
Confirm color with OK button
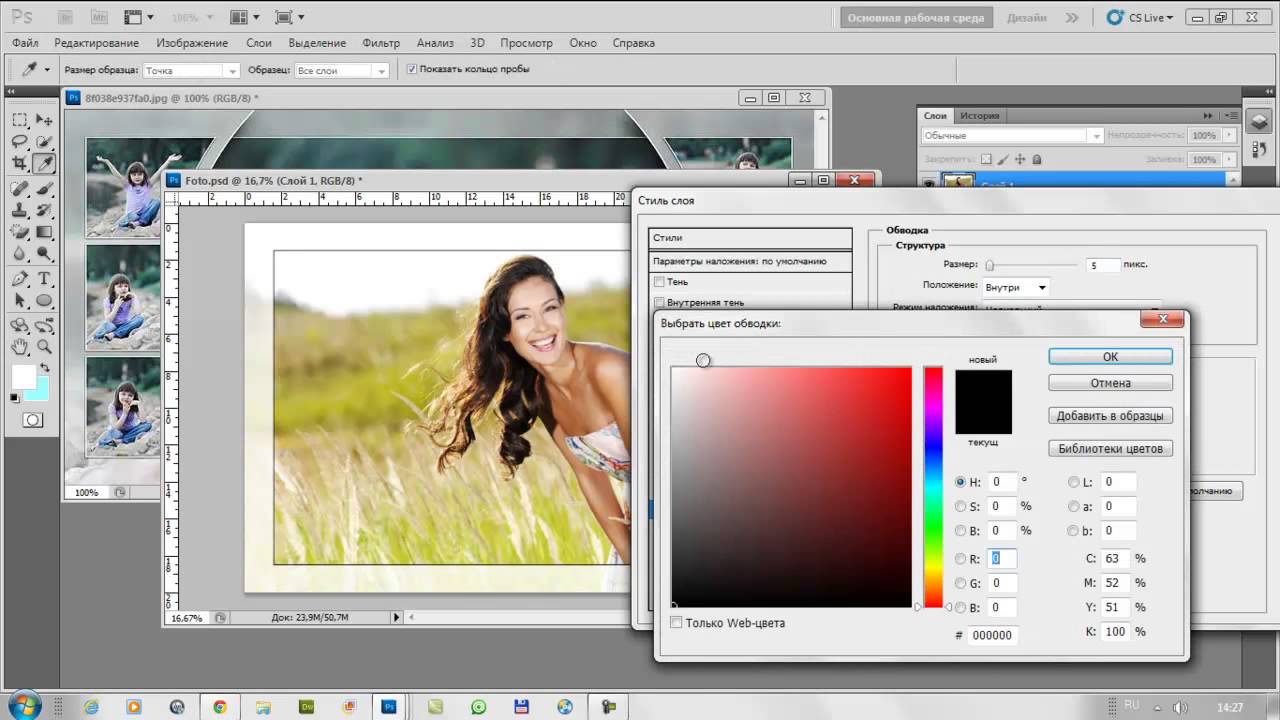(x=1110, y=357)
